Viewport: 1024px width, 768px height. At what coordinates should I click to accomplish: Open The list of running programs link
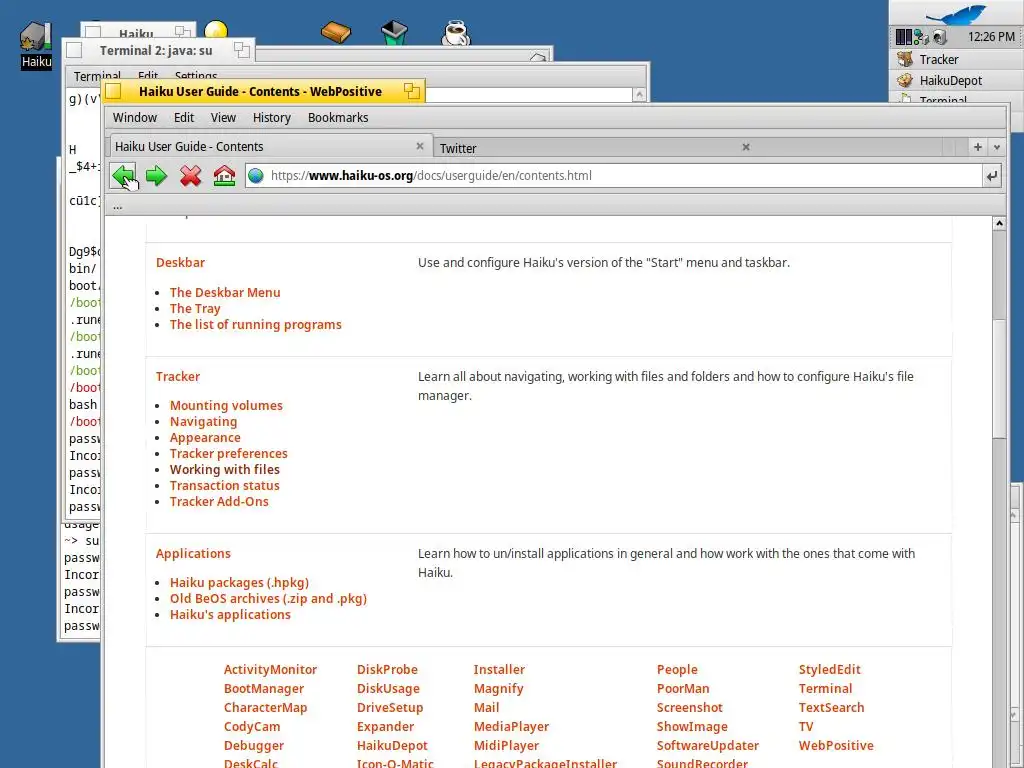(x=255, y=325)
